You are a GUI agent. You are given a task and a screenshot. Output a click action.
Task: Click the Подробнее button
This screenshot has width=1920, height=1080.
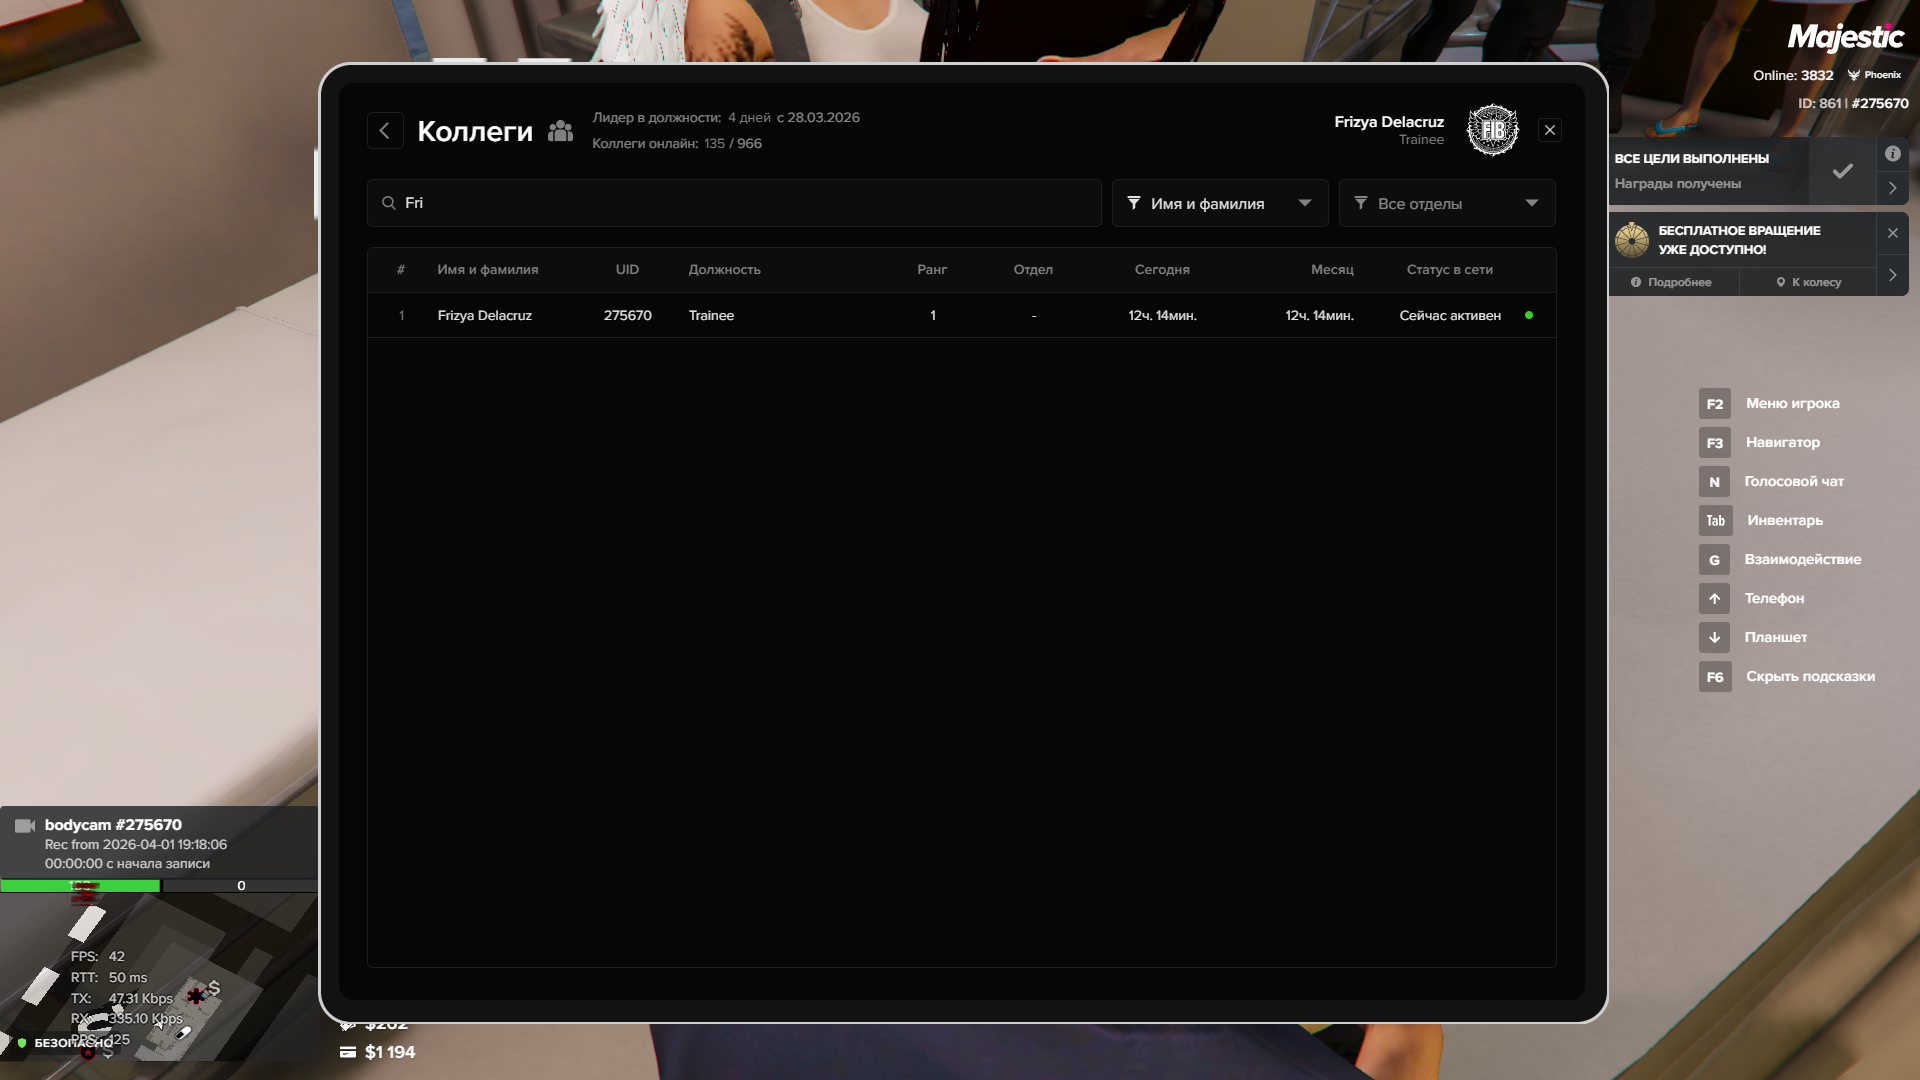1671,282
